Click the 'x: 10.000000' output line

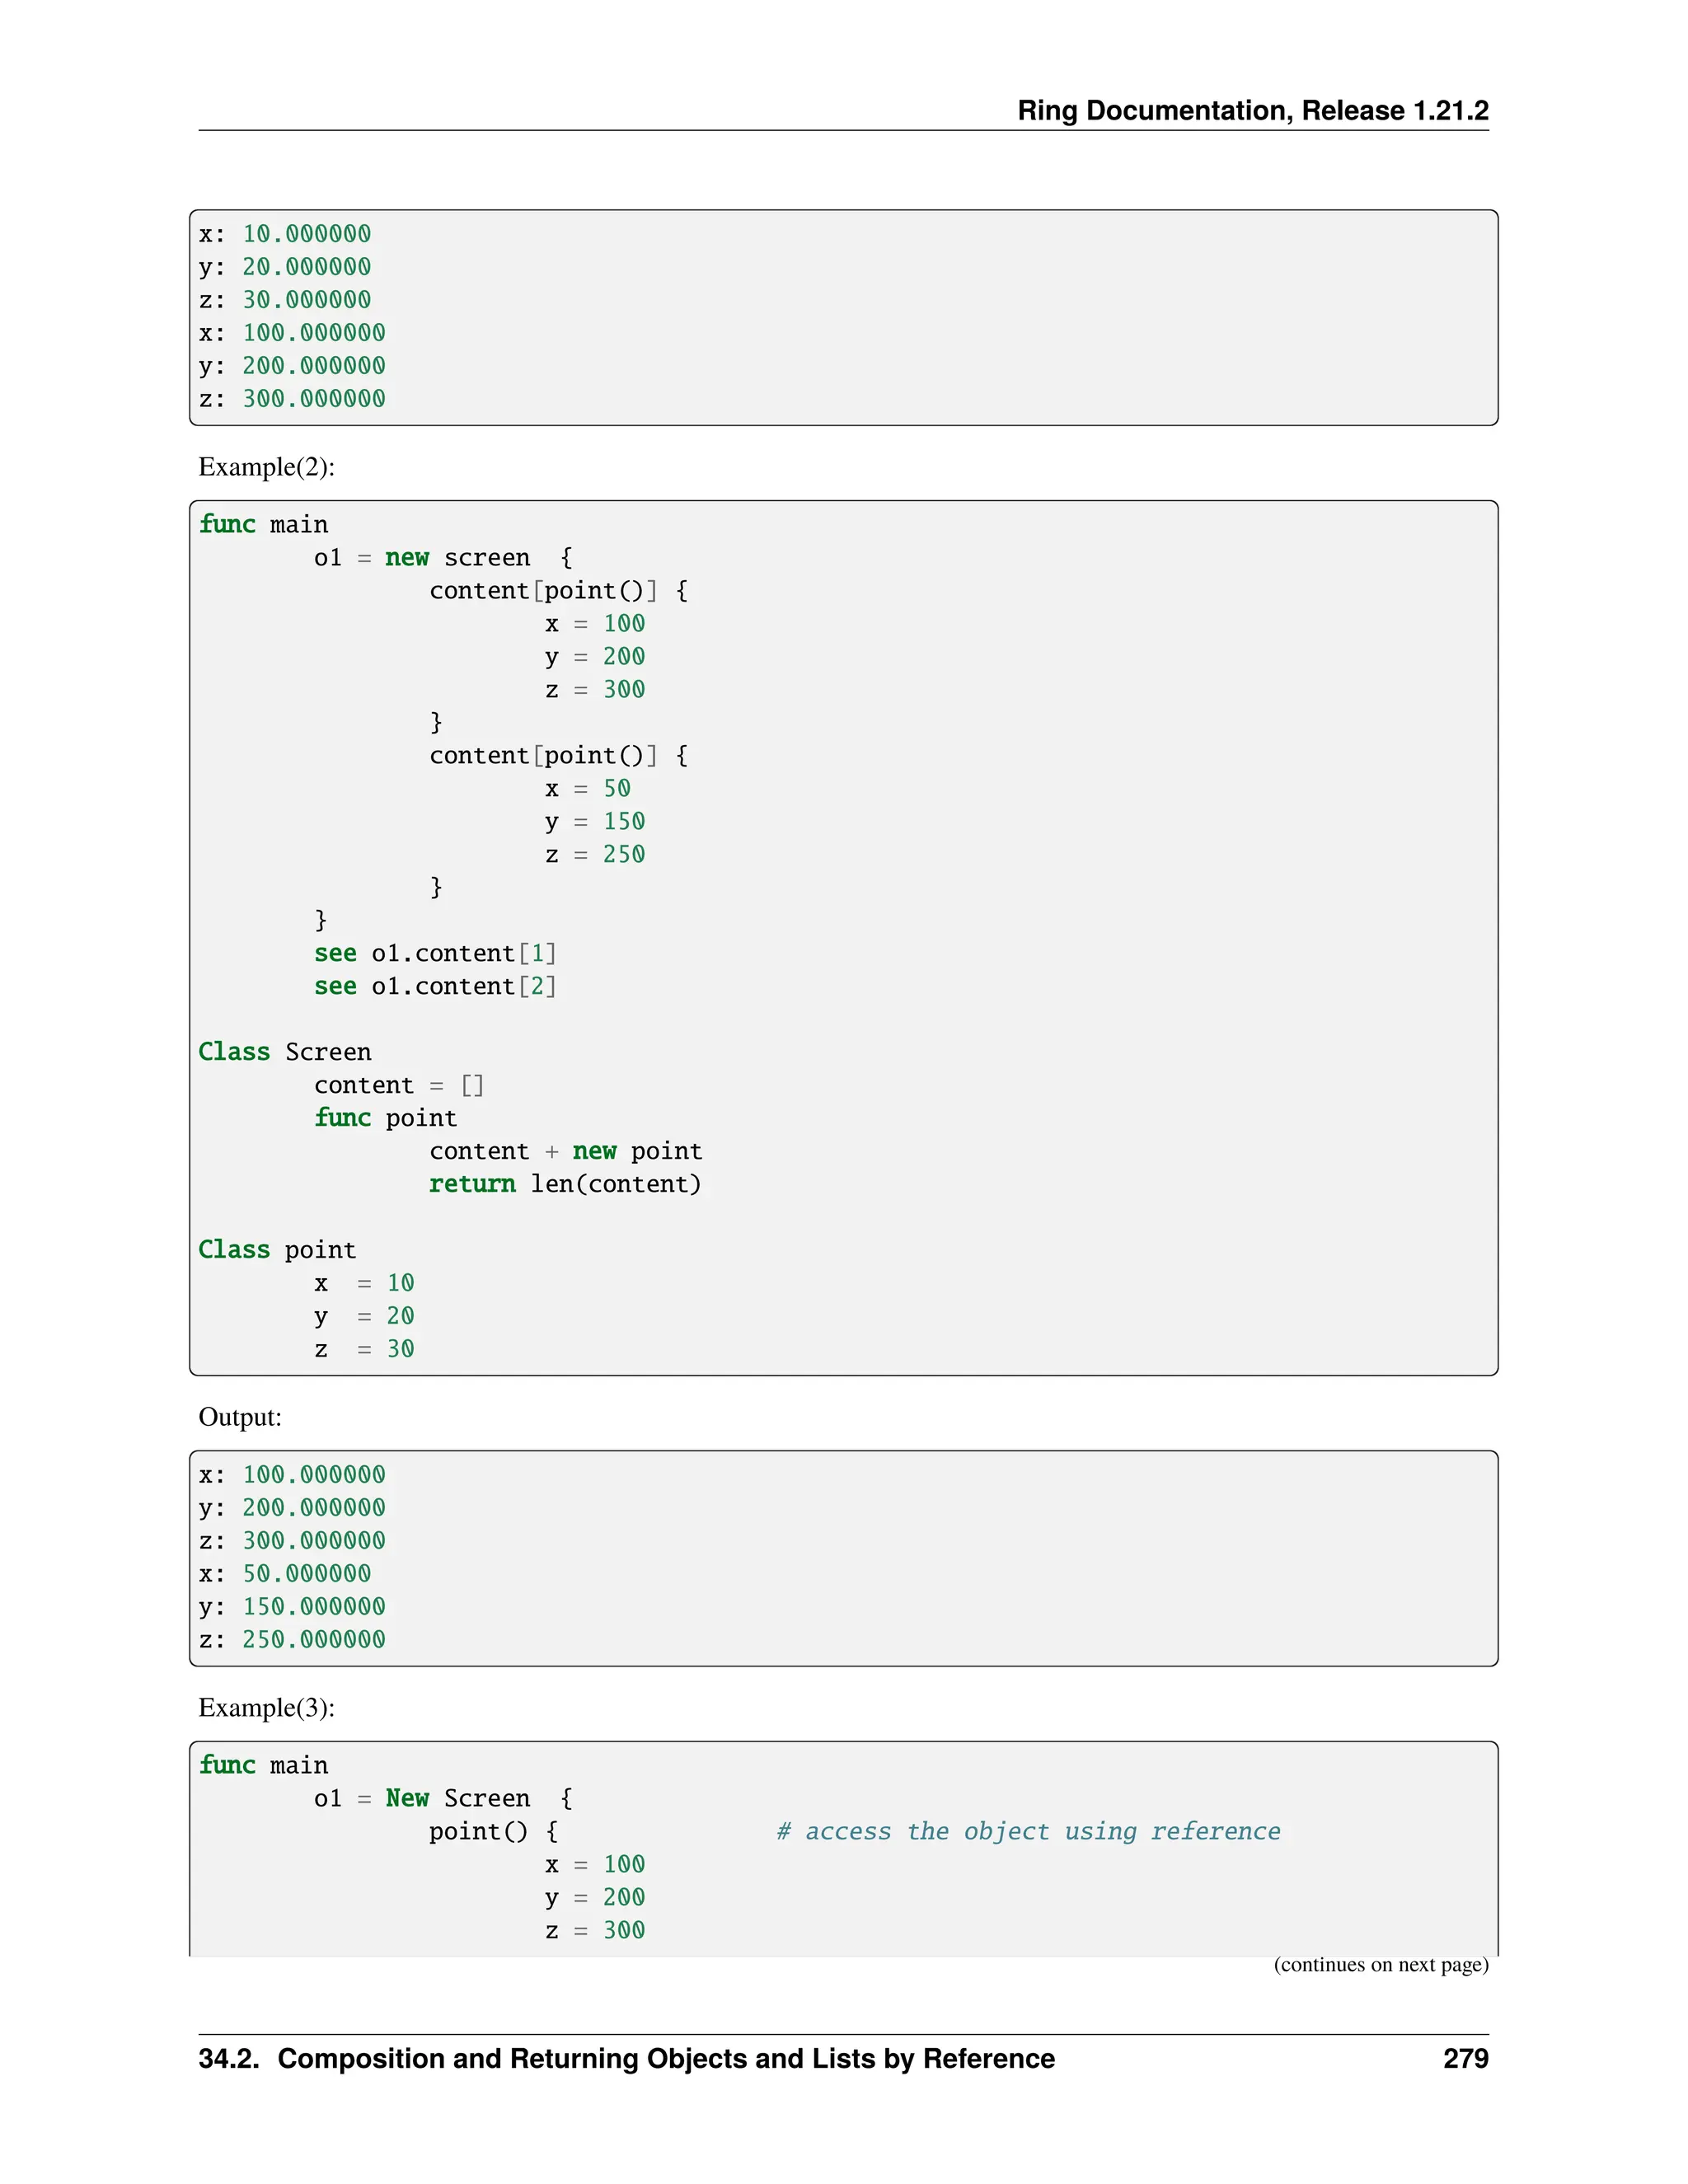[x=285, y=234]
